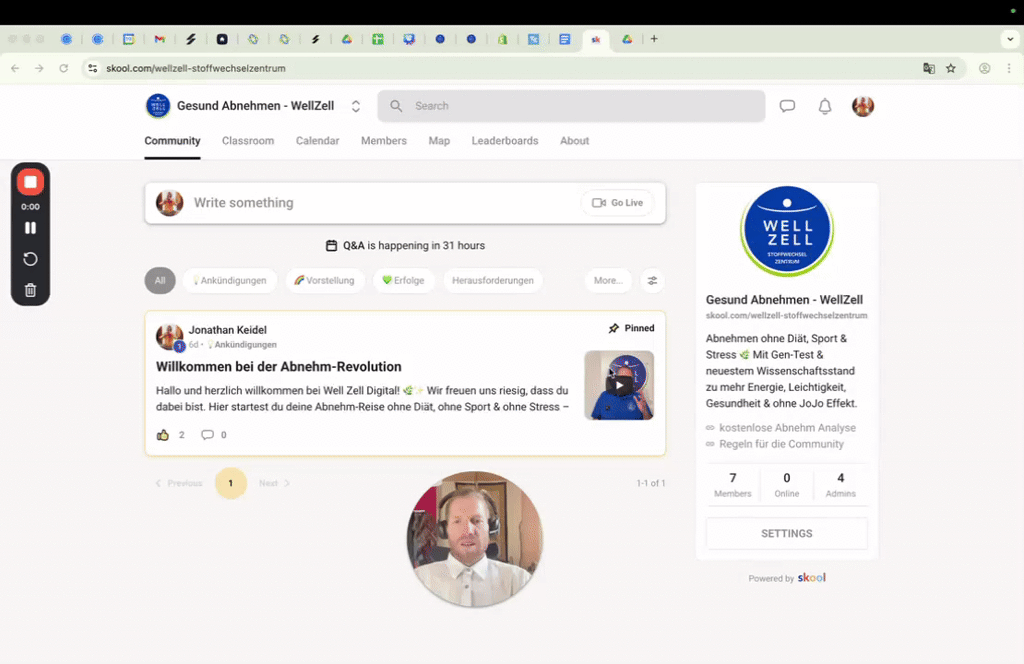
Task: Filter posts by Erfolge
Action: click(404, 281)
